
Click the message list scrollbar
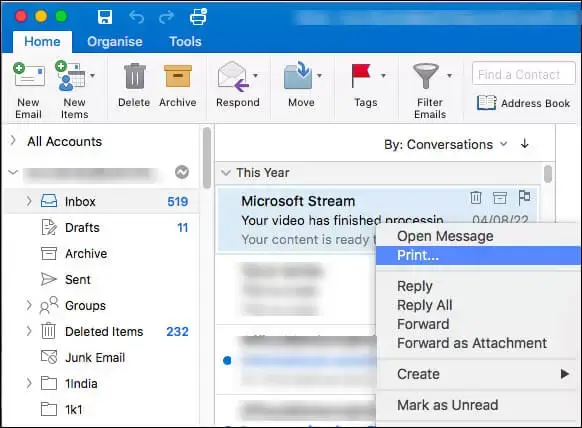547,174
